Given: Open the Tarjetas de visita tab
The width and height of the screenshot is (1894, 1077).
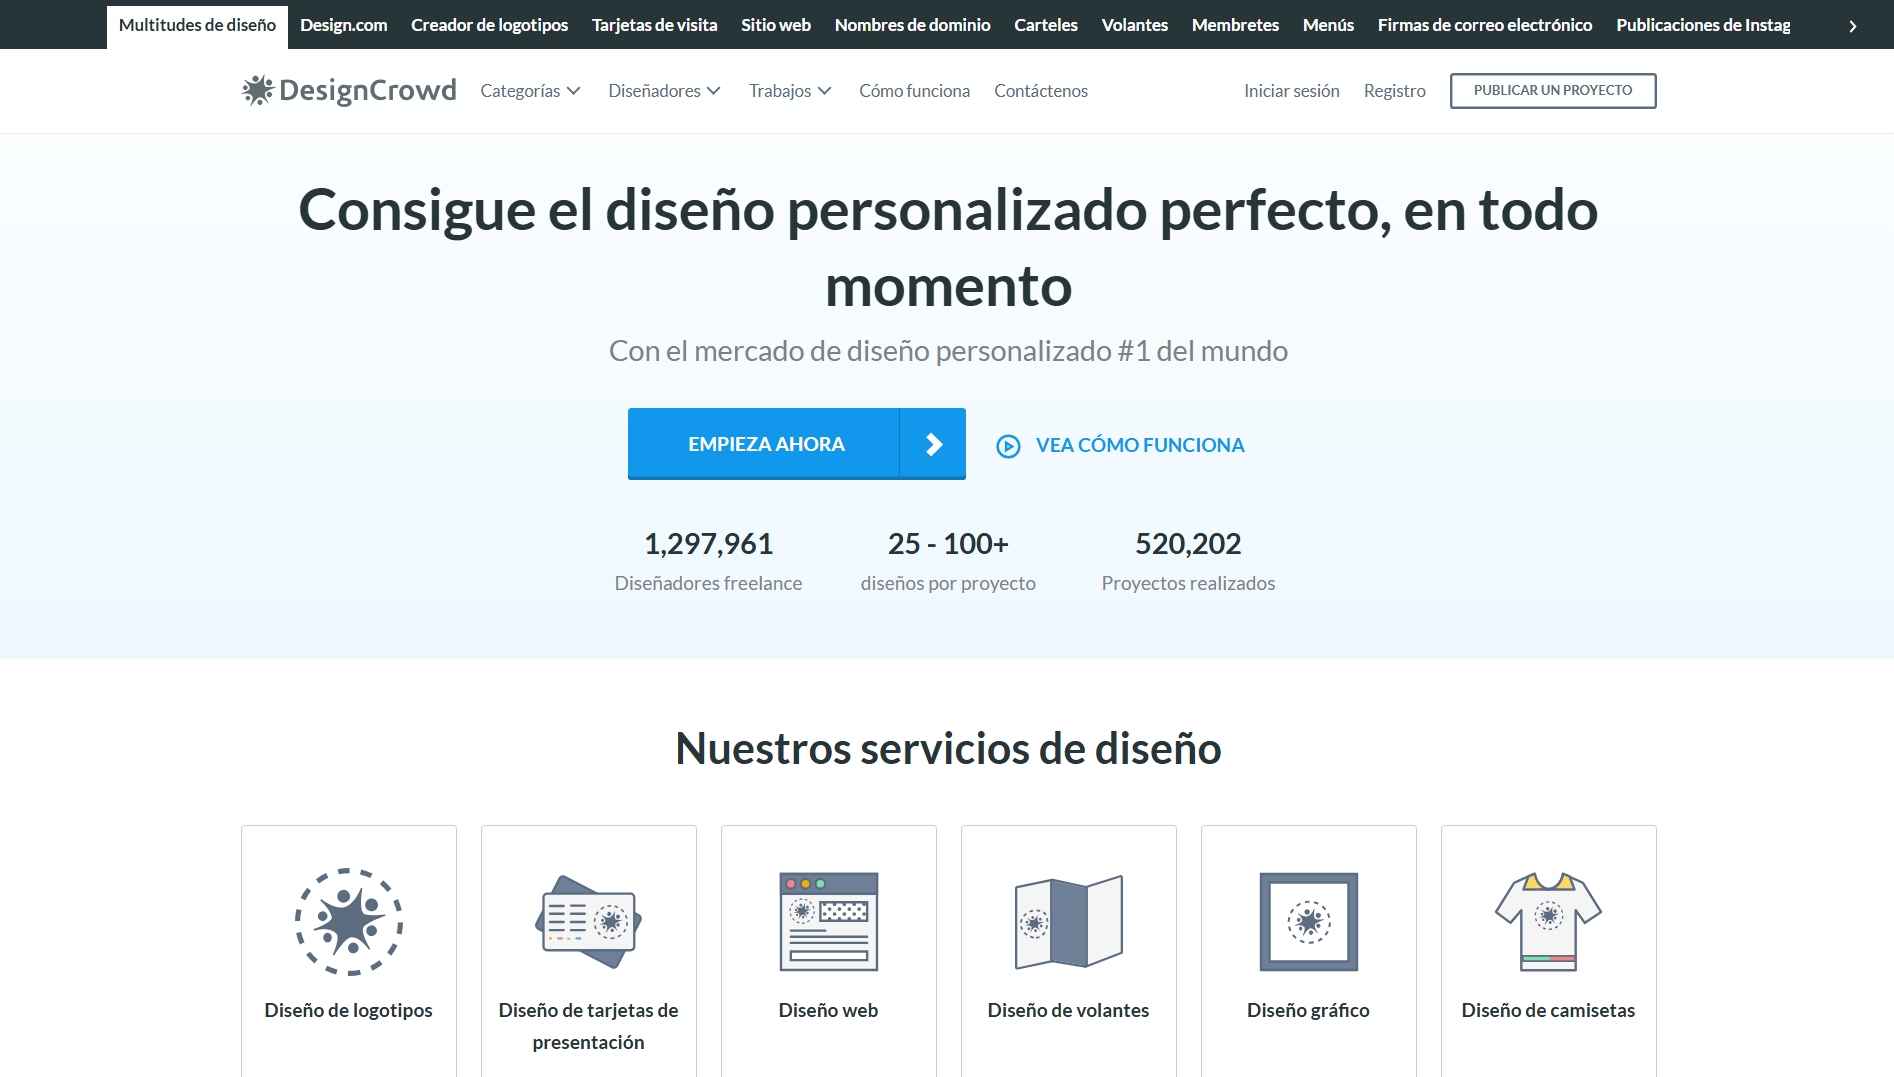Looking at the screenshot, I should coord(654,25).
